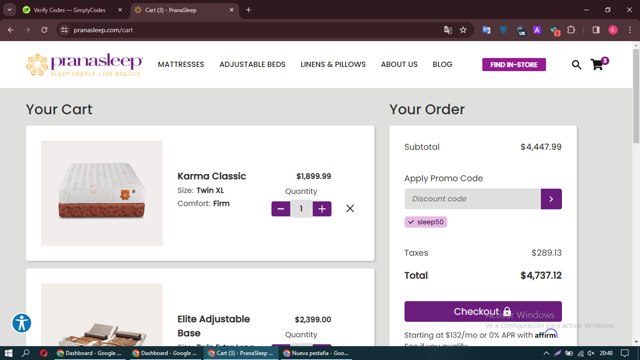Open Chrome three-dot menu

[630, 30]
